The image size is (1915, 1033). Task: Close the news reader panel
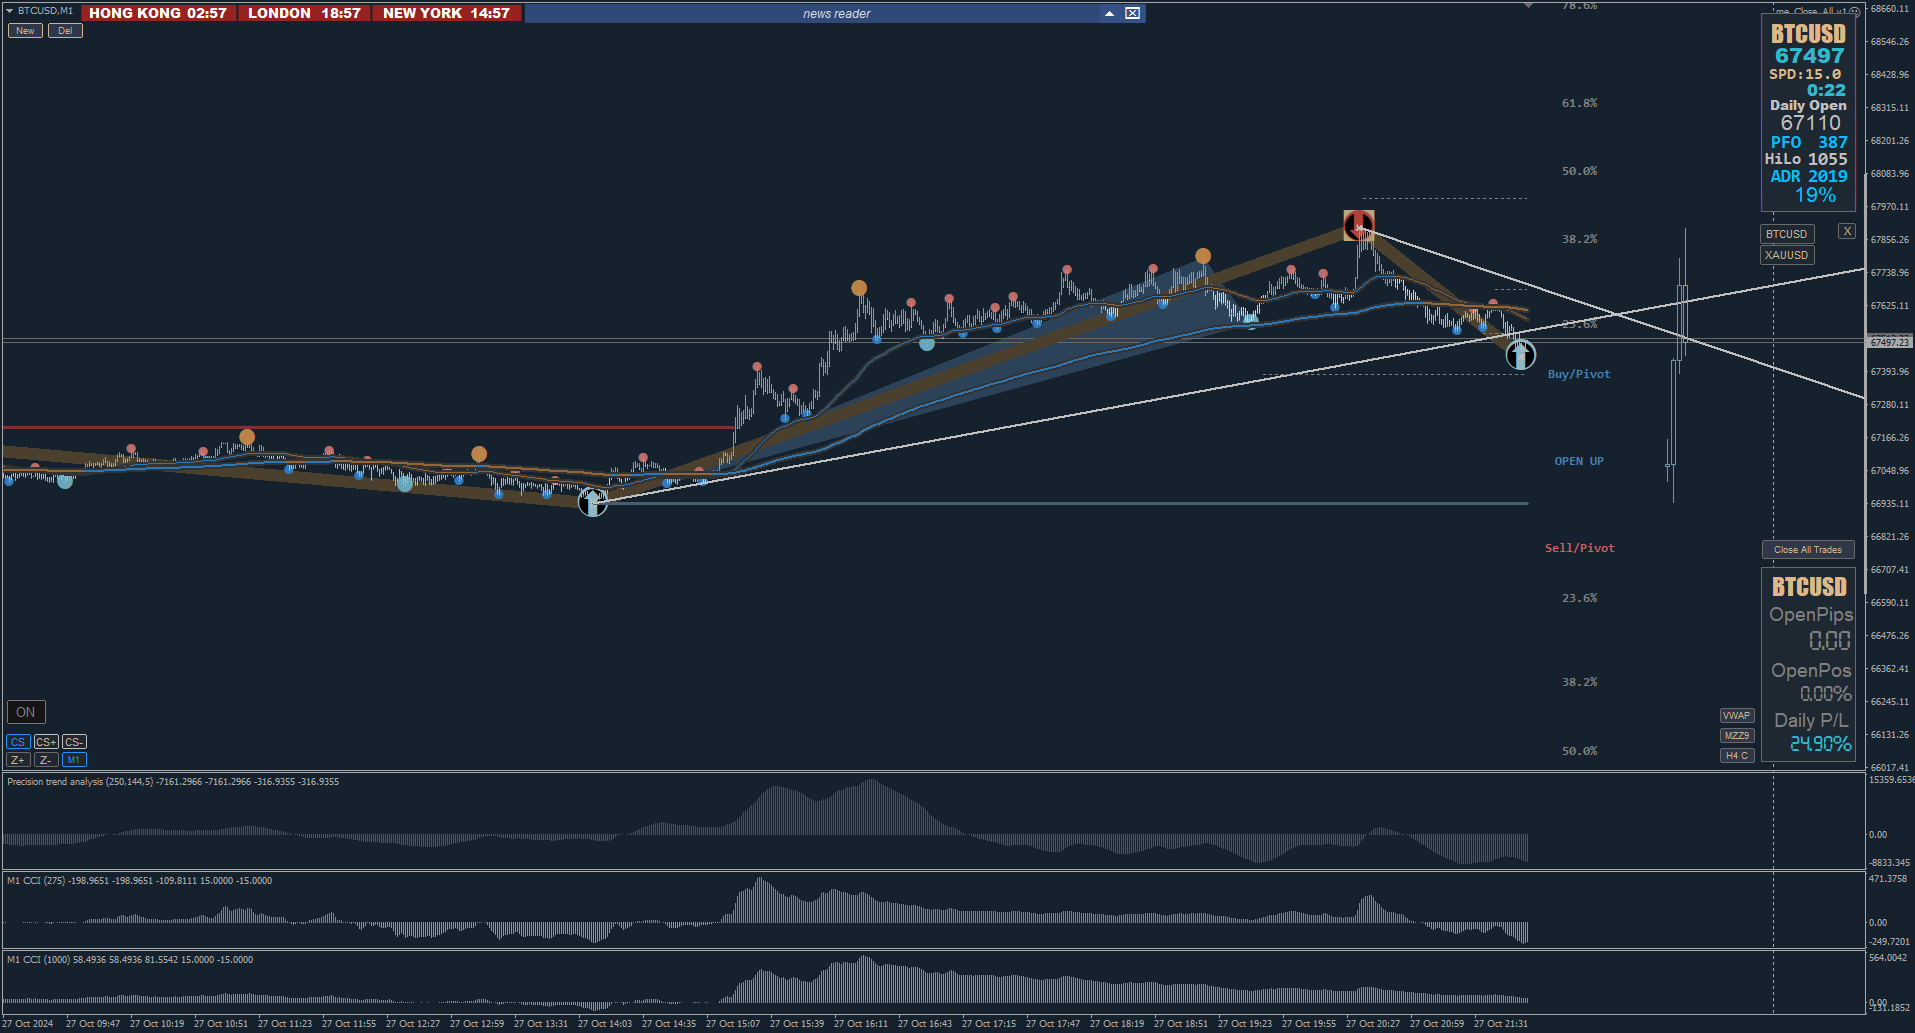click(x=1132, y=13)
